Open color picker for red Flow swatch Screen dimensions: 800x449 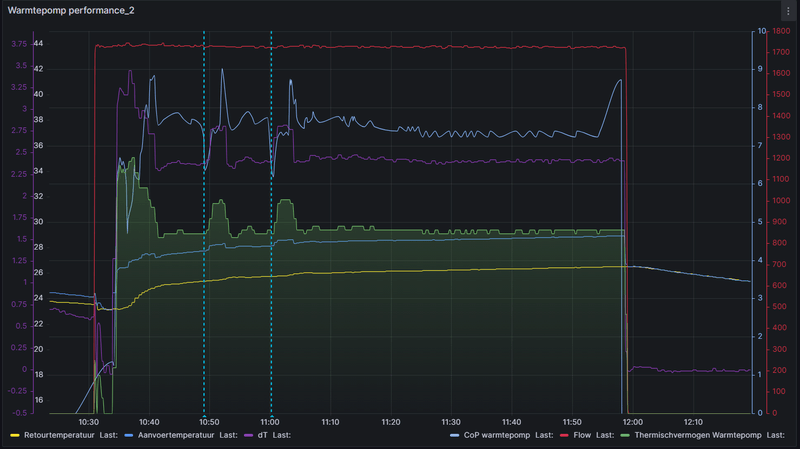pos(564,436)
